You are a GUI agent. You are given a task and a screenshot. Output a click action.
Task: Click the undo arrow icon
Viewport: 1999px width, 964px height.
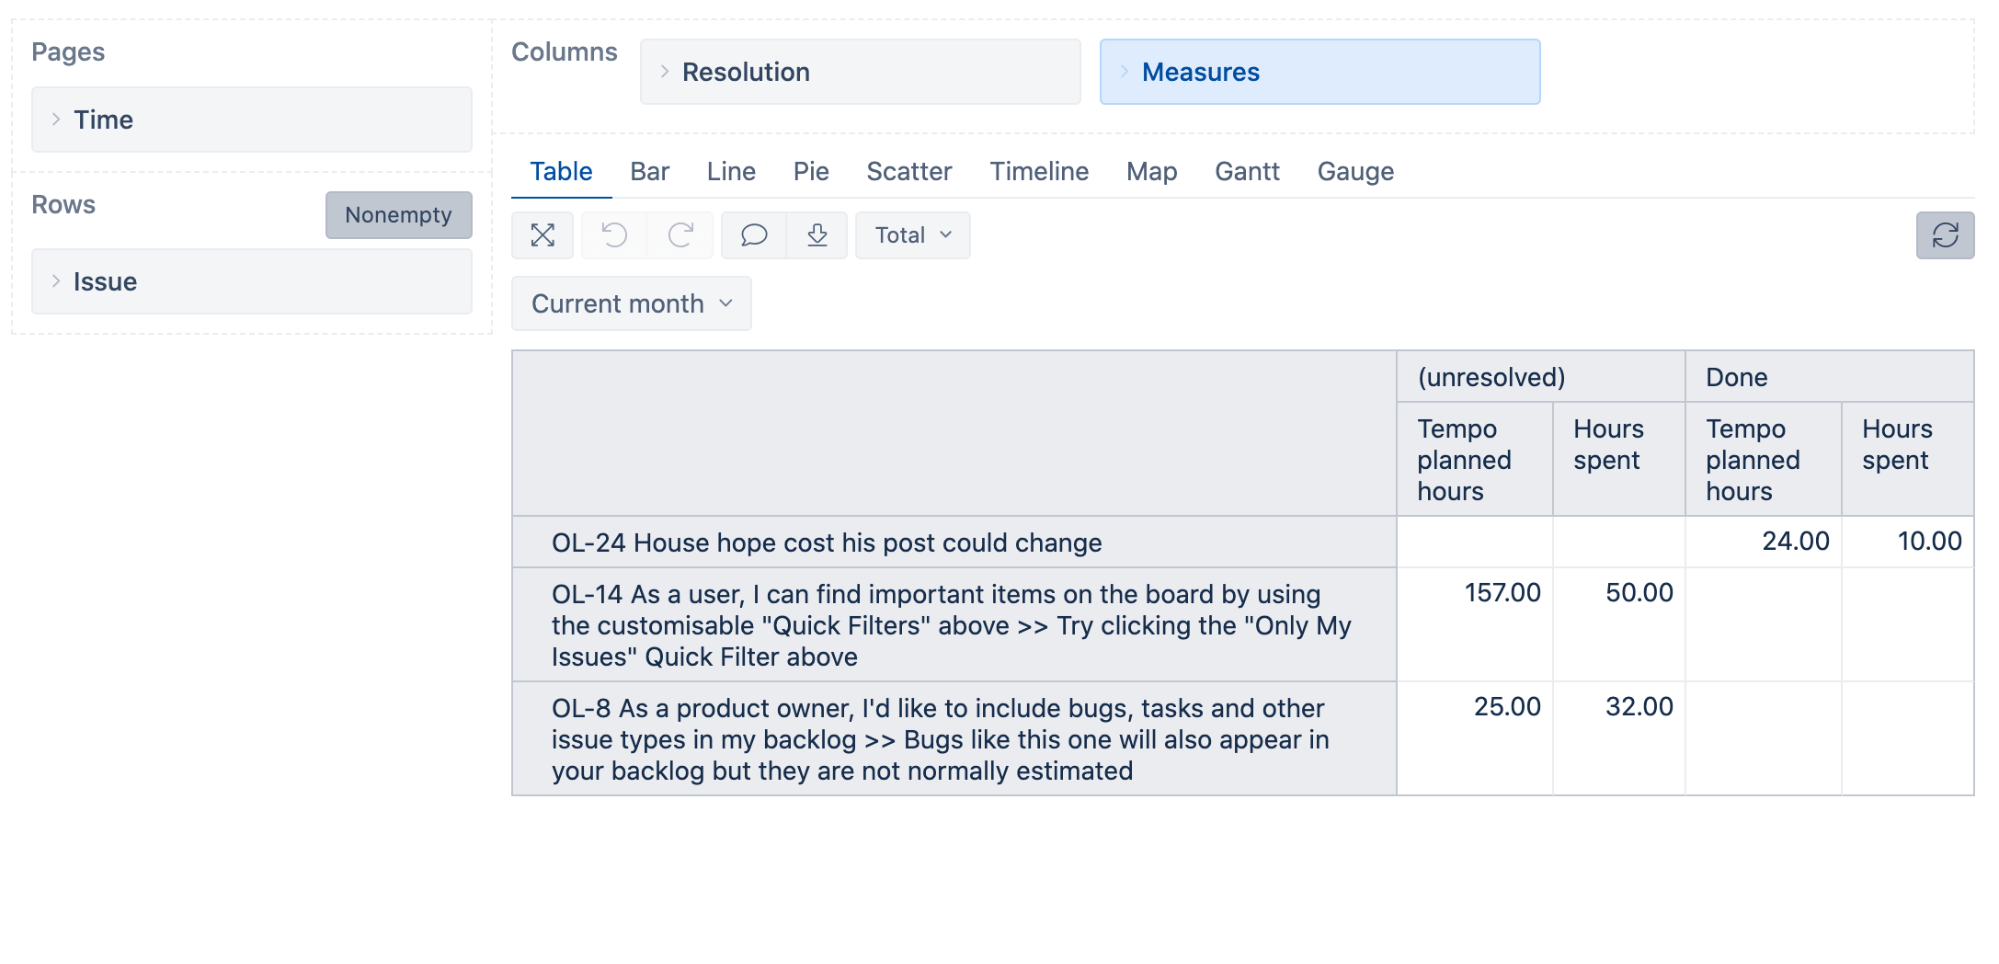614,235
